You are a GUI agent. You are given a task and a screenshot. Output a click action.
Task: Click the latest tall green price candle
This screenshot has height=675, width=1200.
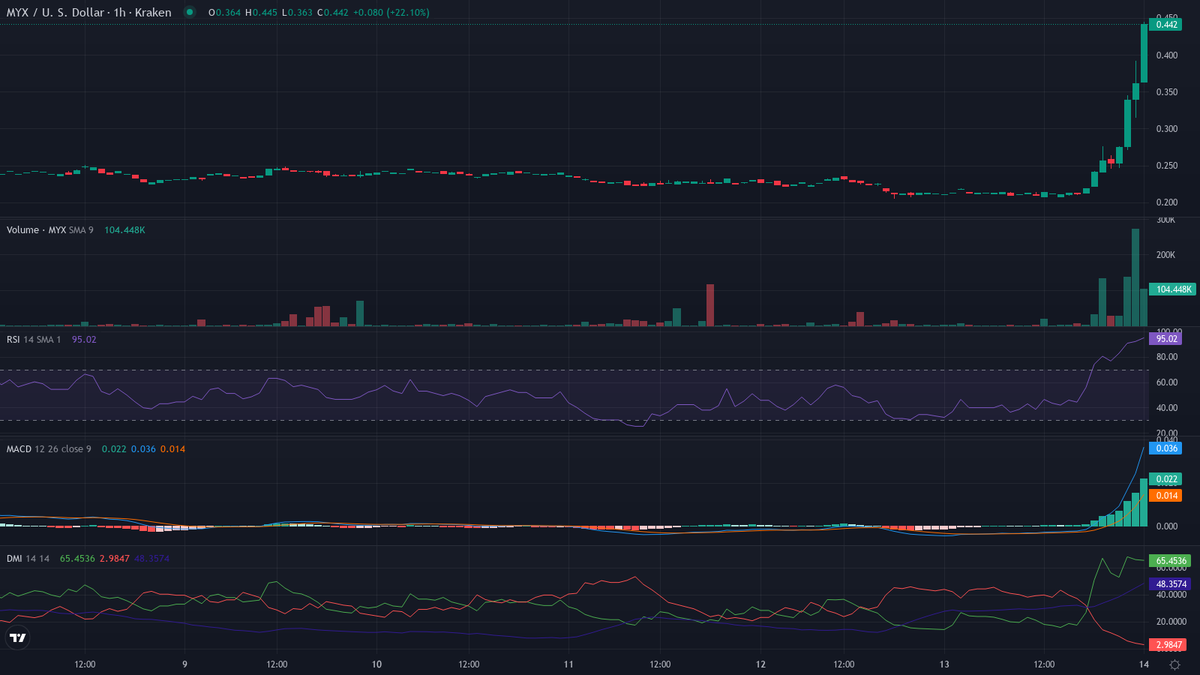coord(1144,53)
